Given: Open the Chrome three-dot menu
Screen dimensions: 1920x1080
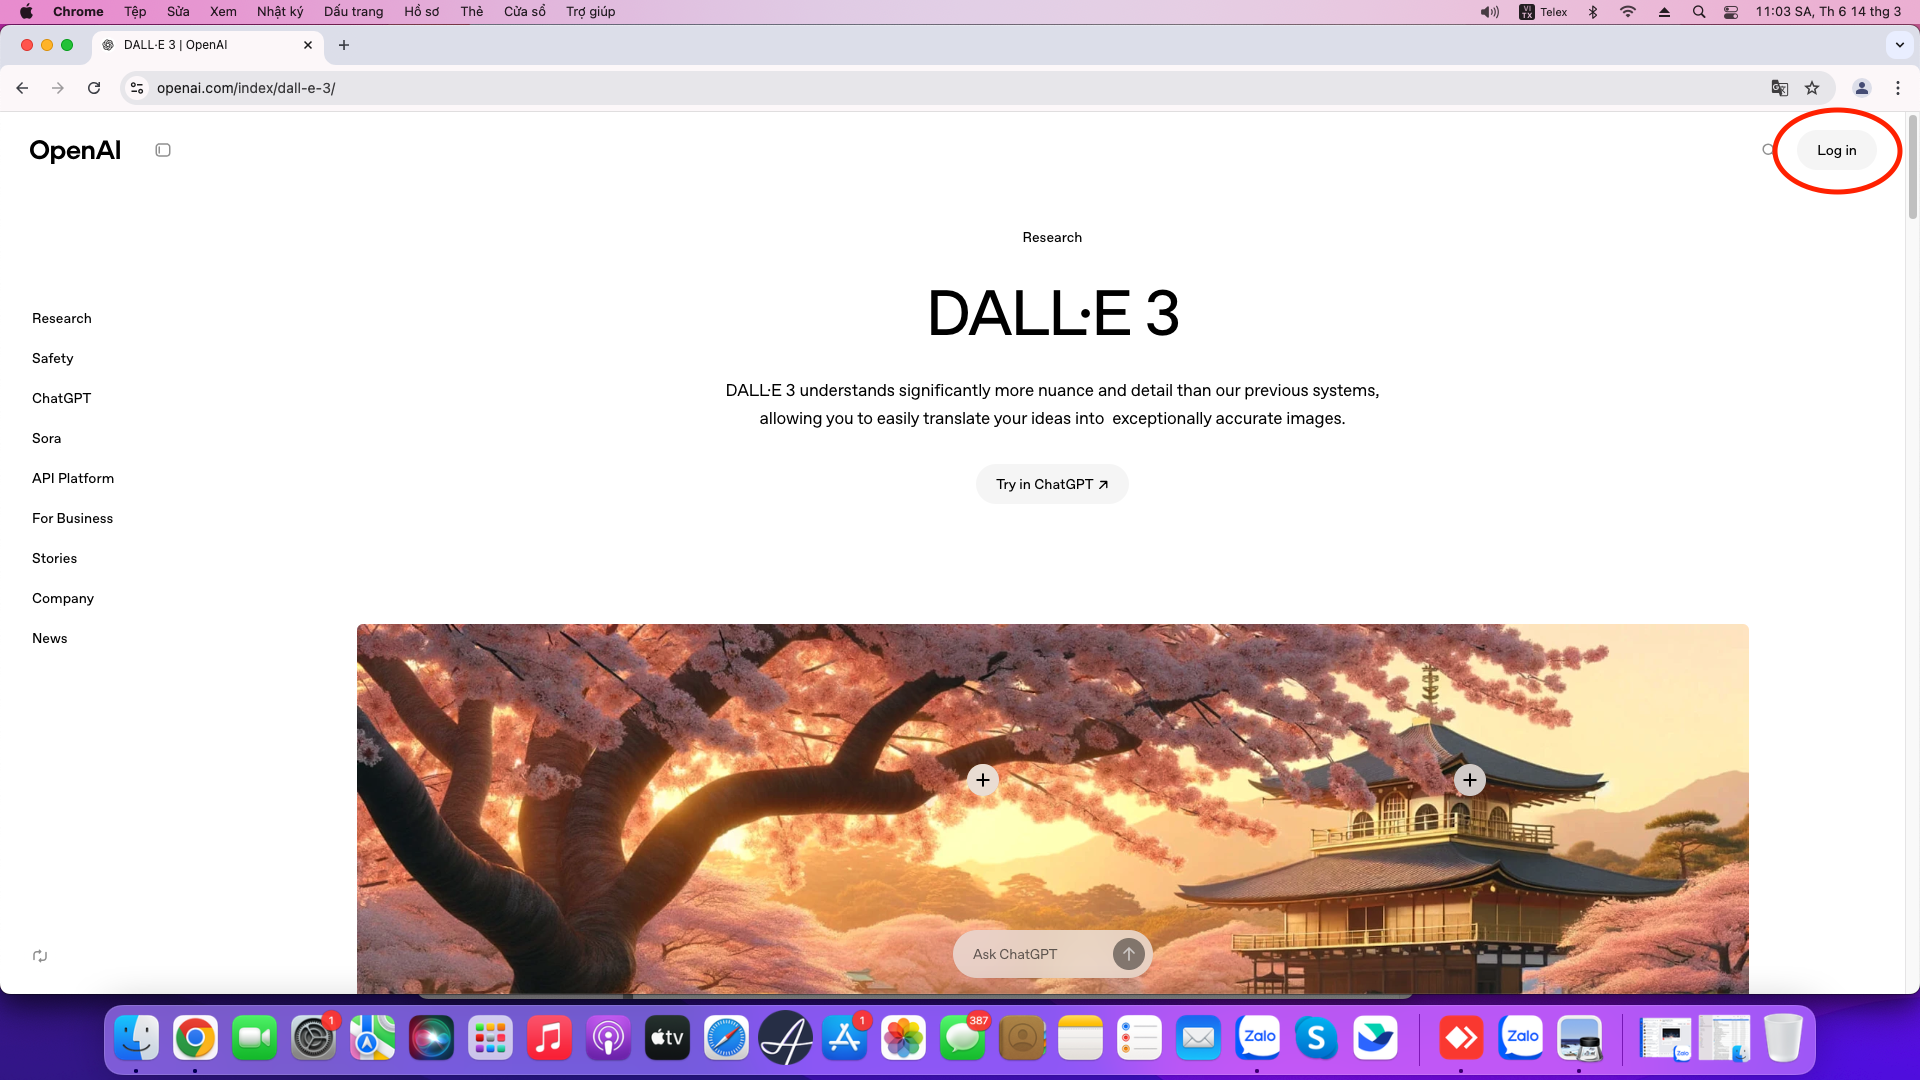Looking at the screenshot, I should (x=1898, y=88).
